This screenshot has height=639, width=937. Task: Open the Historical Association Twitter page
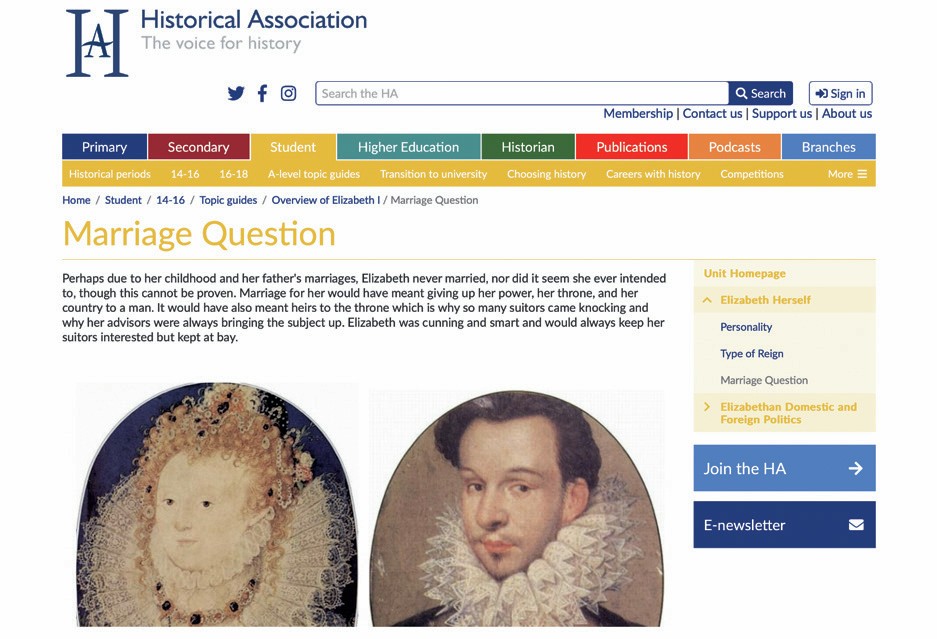coord(236,93)
